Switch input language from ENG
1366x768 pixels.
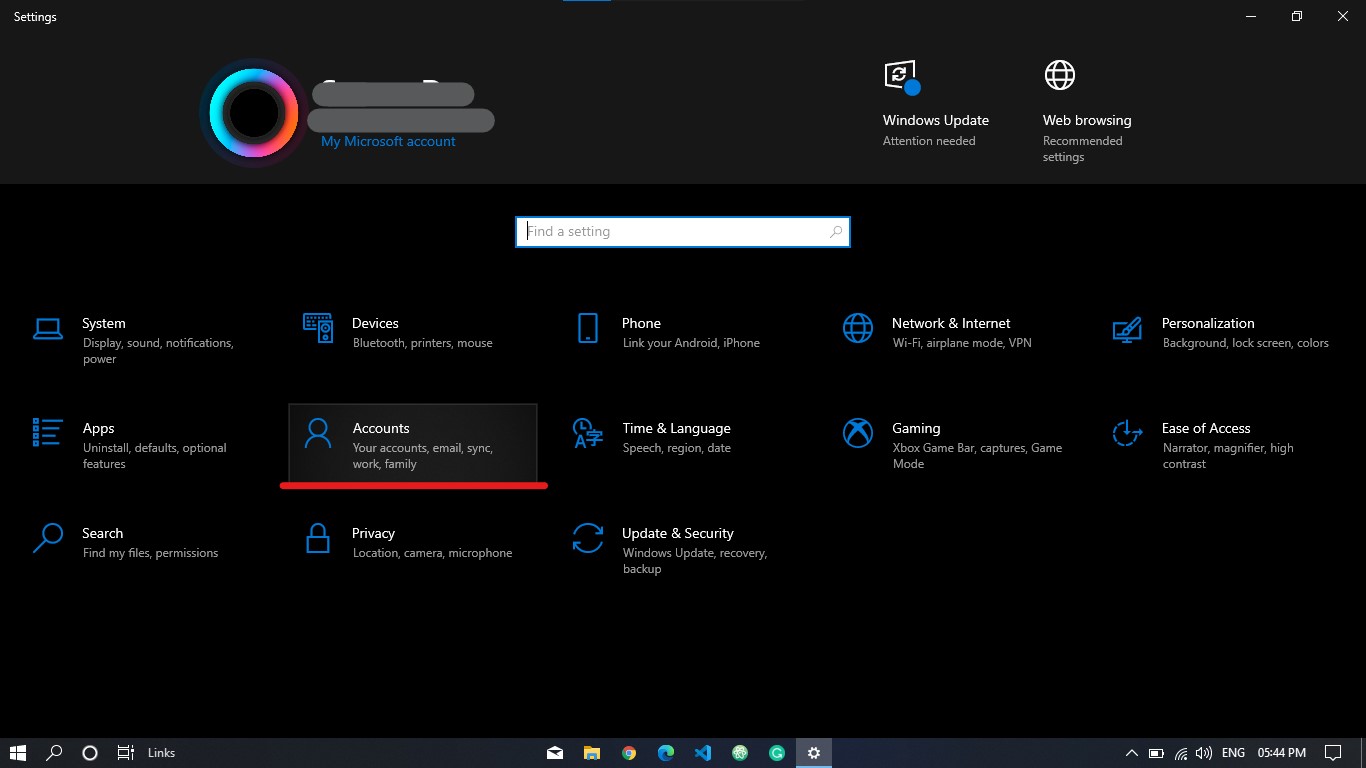pyautogui.click(x=1234, y=753)
